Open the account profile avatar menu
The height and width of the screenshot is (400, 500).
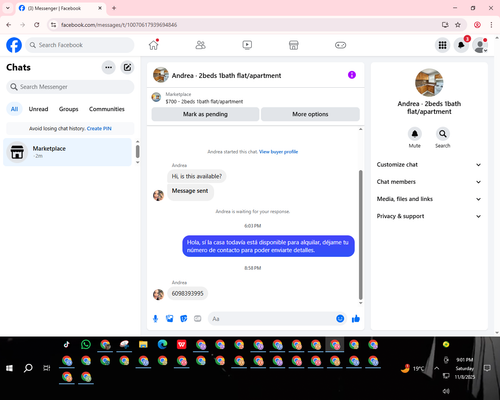coord(480,45)
